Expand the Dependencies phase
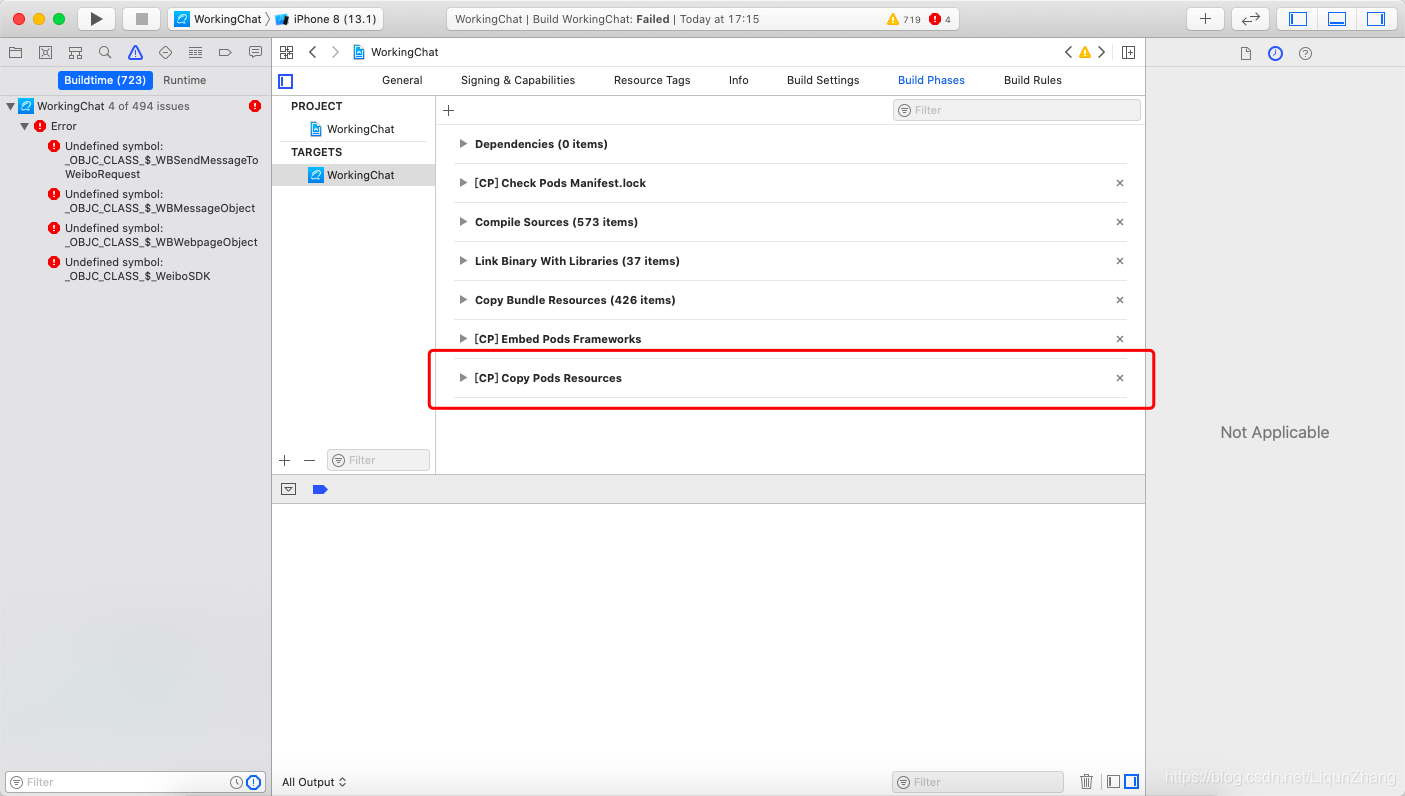The height and width of the screenshot is (796, 1405). point(463,144)
